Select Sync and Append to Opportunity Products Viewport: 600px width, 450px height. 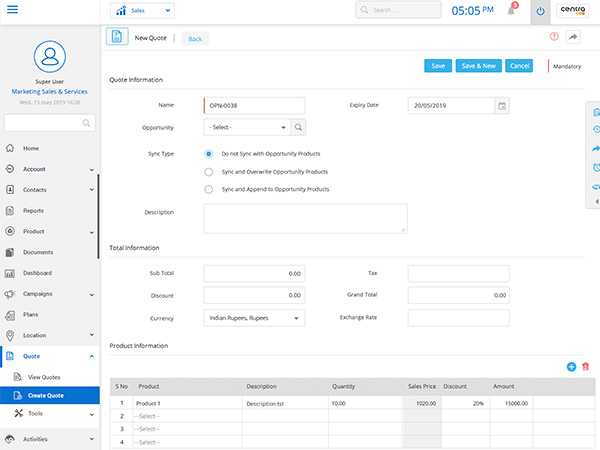click(x=209, y=189)
